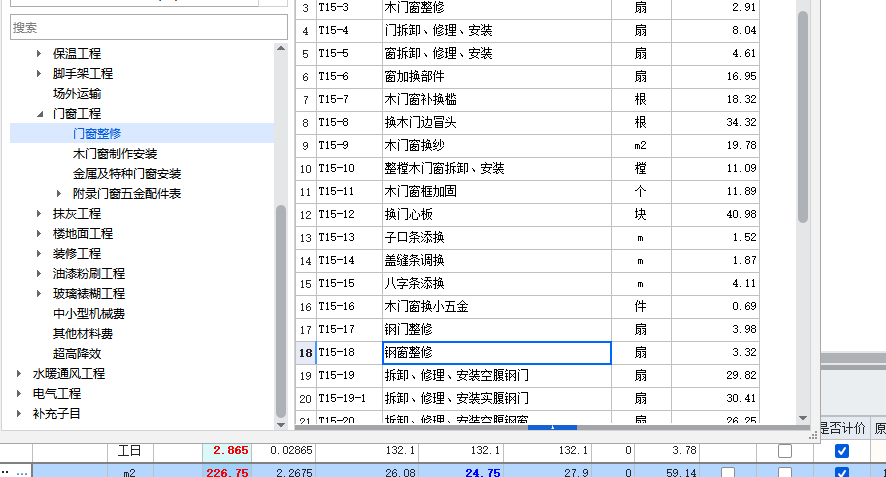Image resolution: width=886 pixels, height=477 pixels.
Task: Click the 3.78 value in 工日 row
Action: (667, 451)
